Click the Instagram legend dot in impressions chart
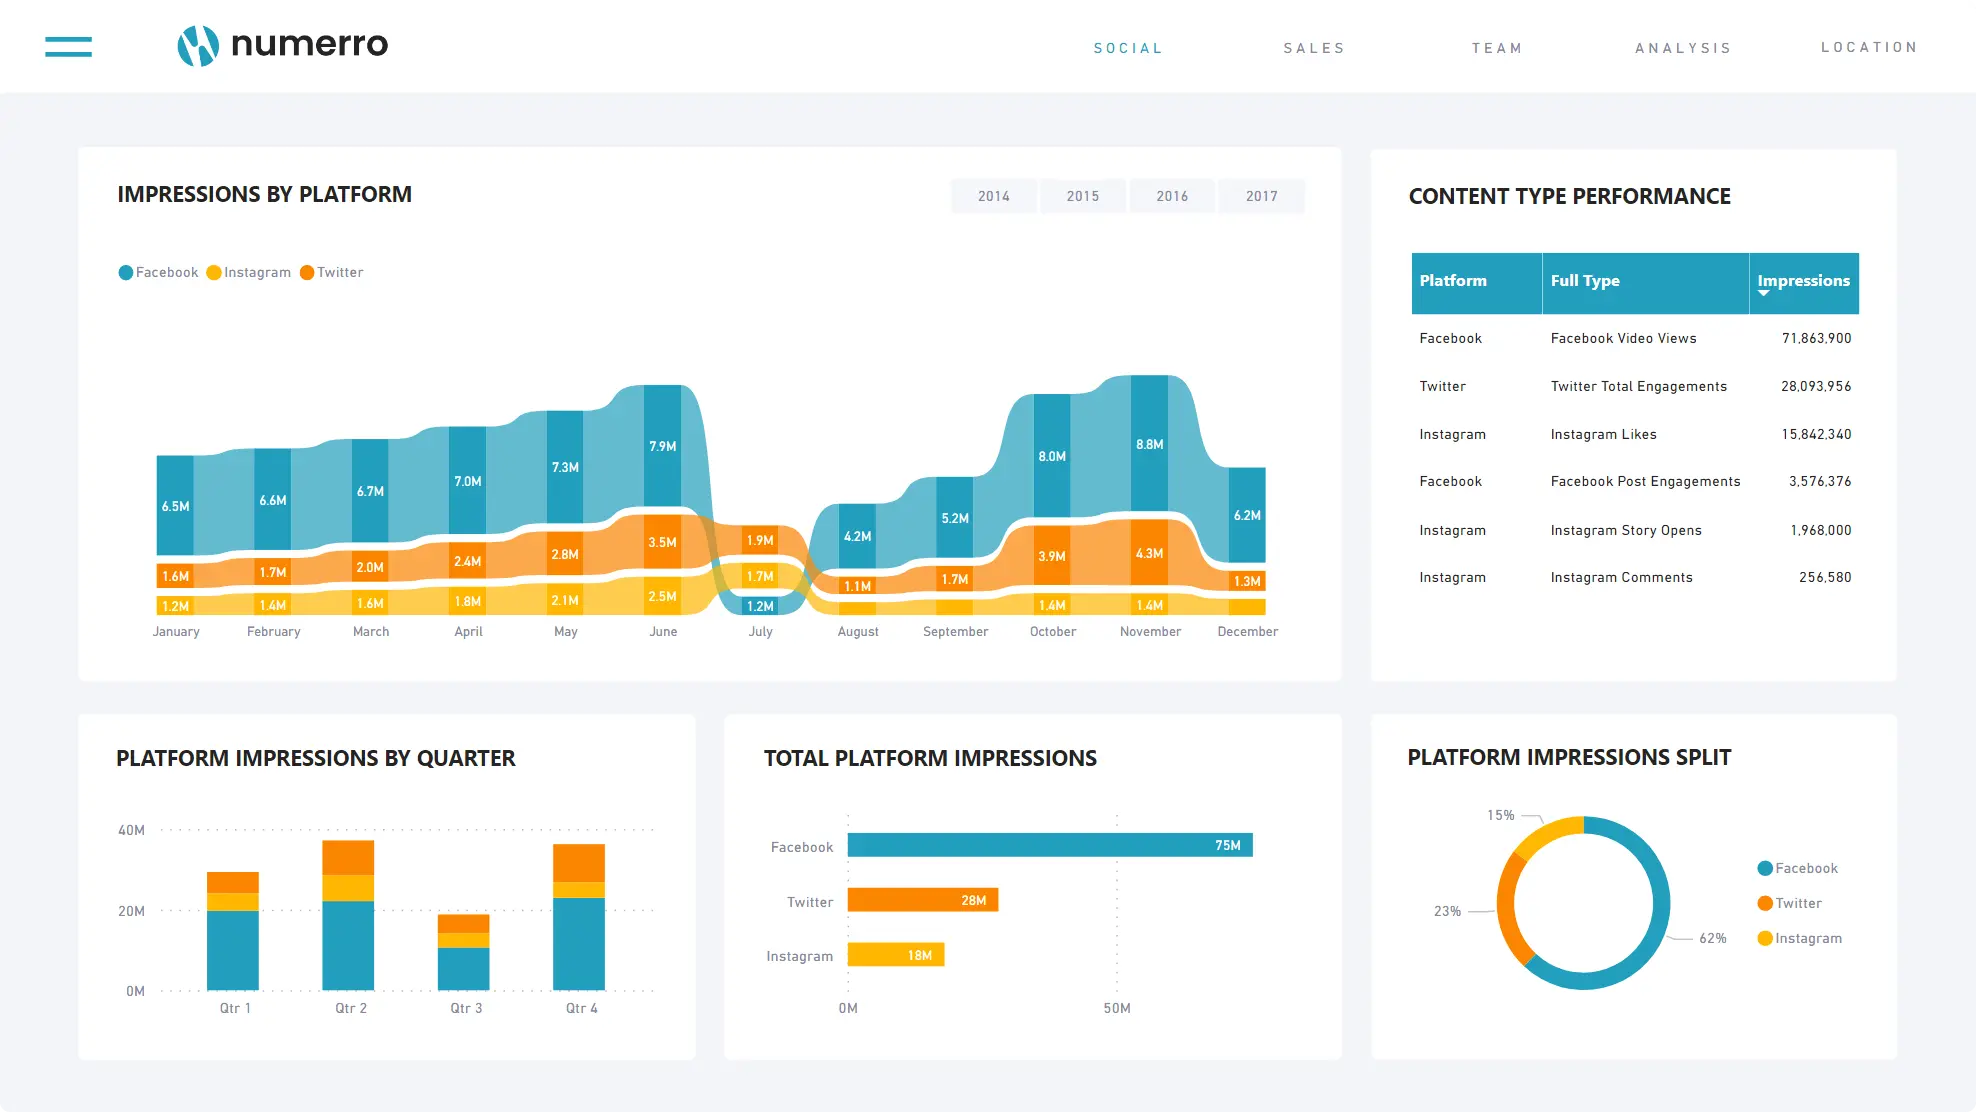 [214, 273]
